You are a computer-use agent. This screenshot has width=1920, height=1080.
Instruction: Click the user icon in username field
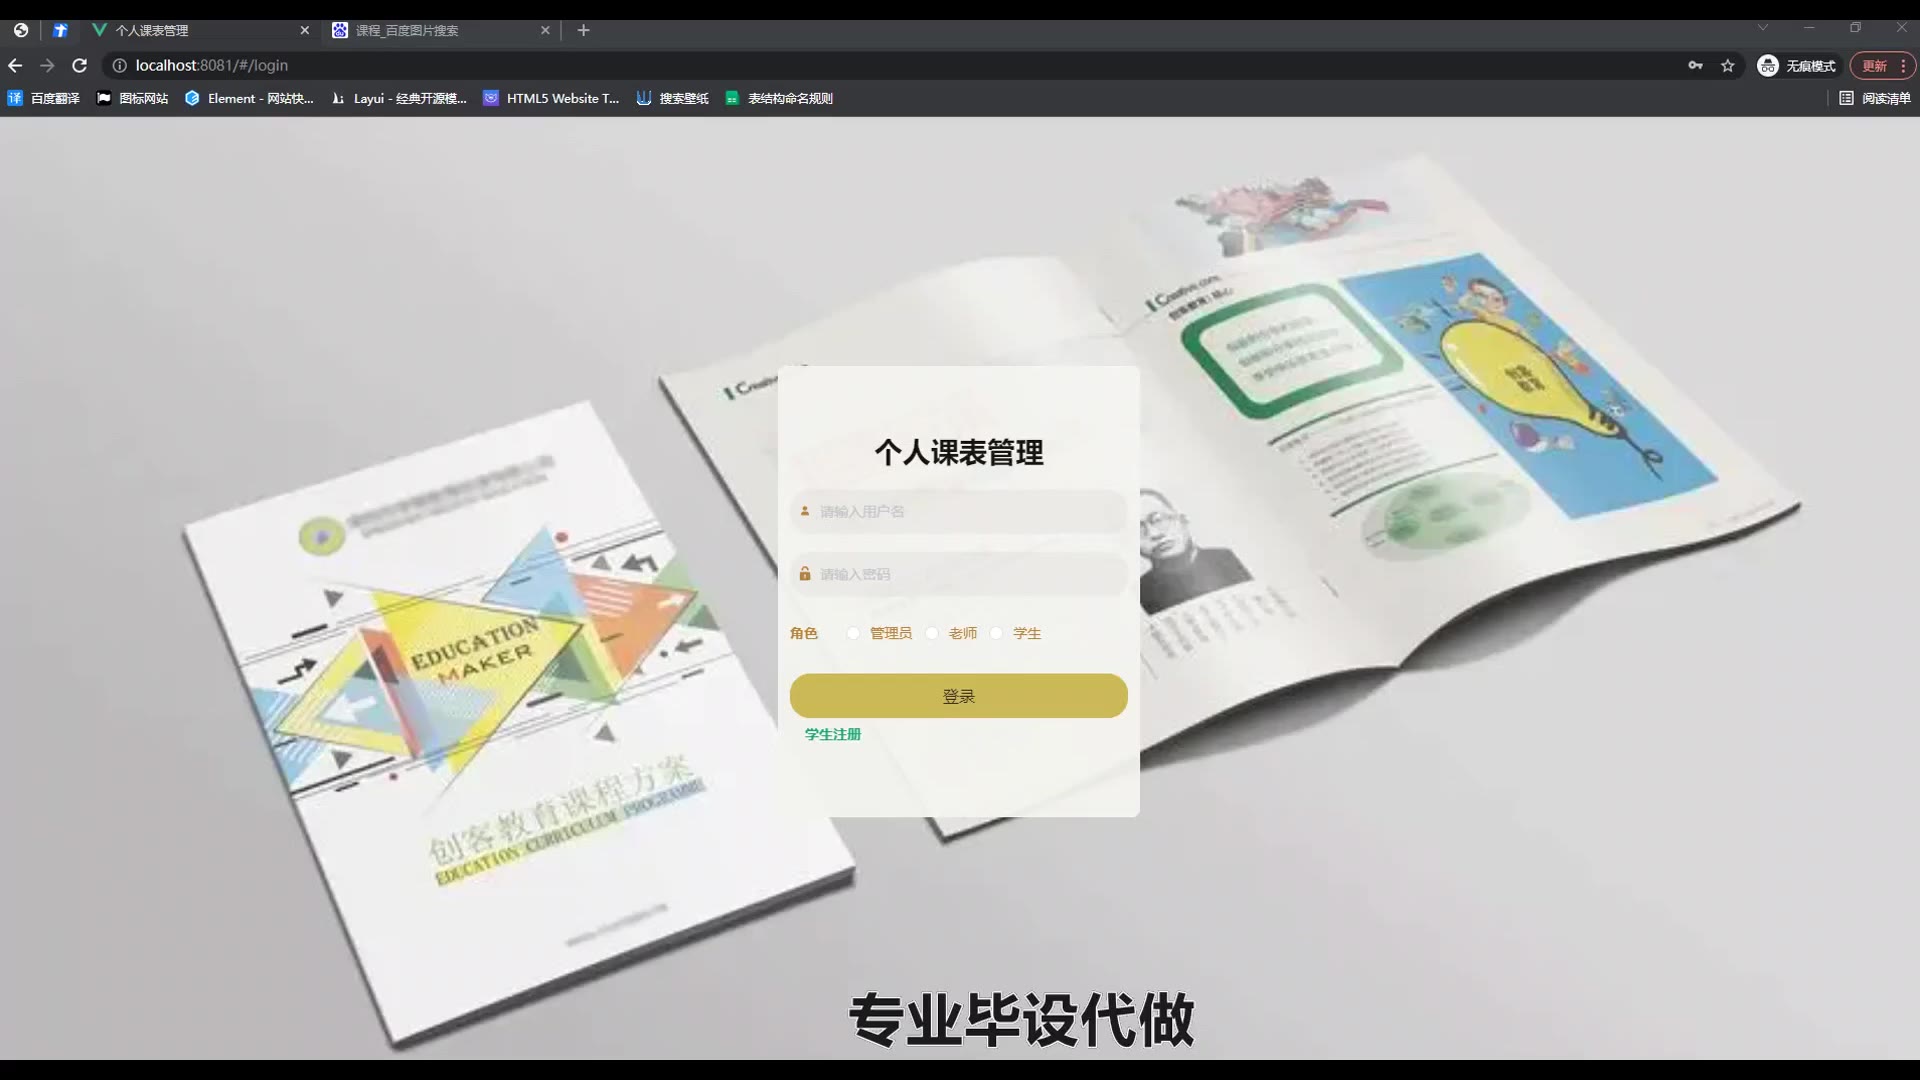pyautogui.click(x=804, y=511)
